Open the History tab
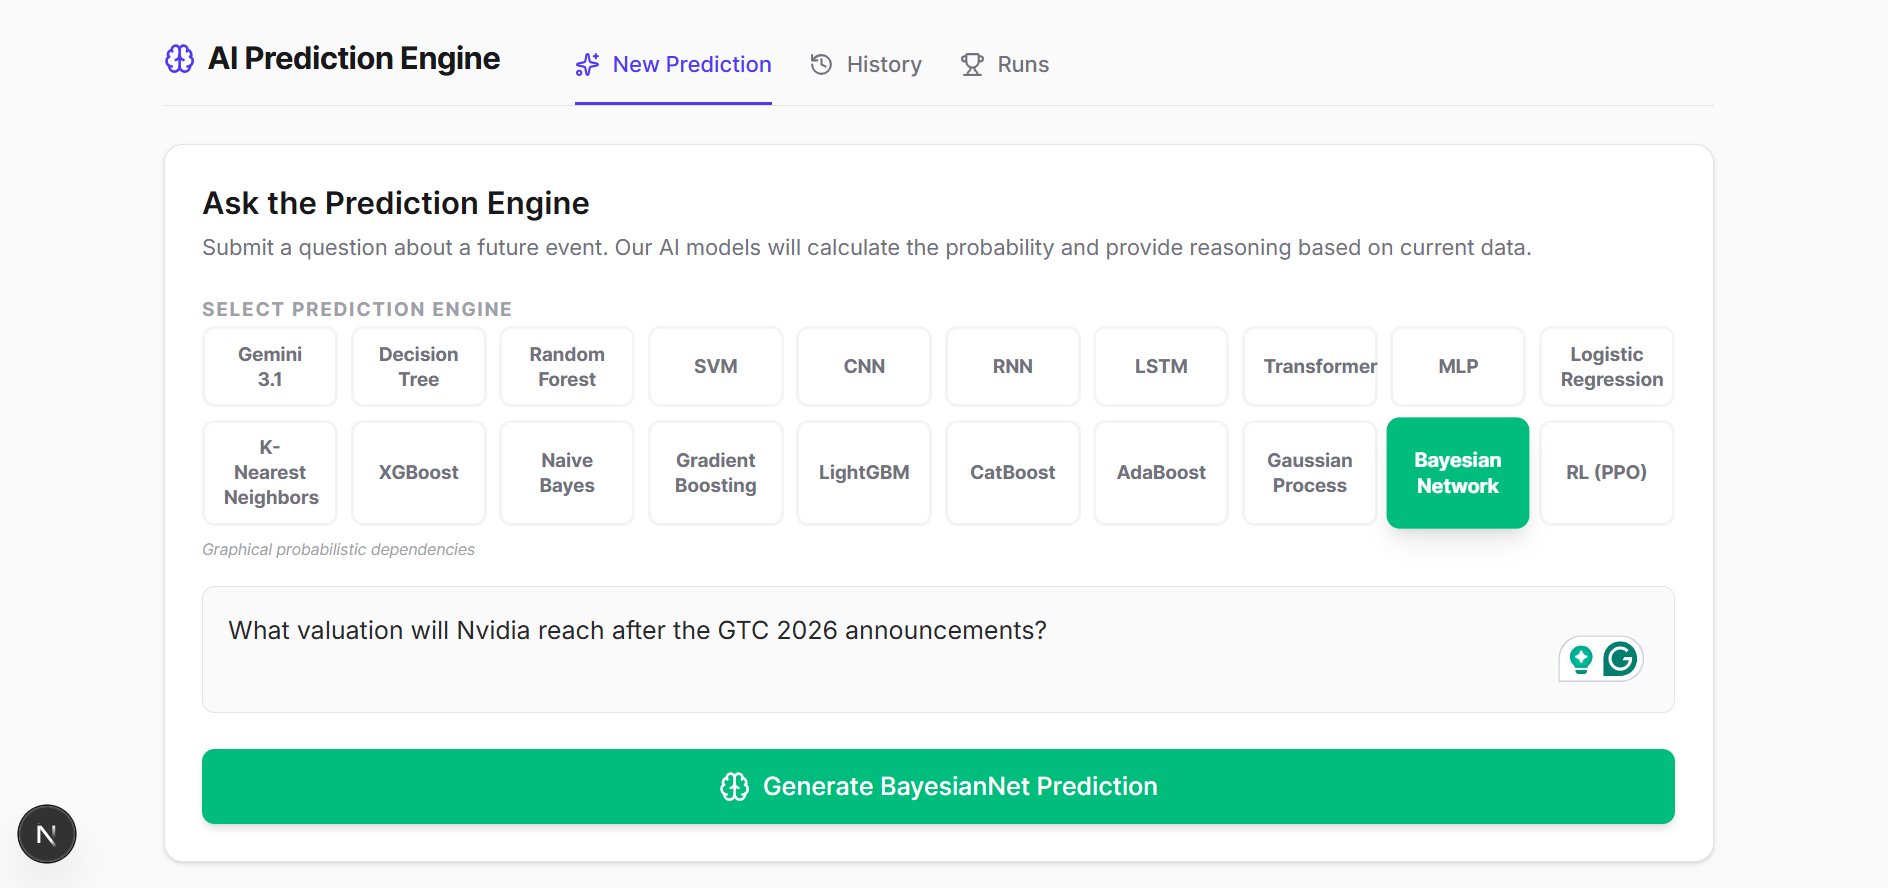The width and height of the screenshot is (1888, 888). tap(866, 65)
